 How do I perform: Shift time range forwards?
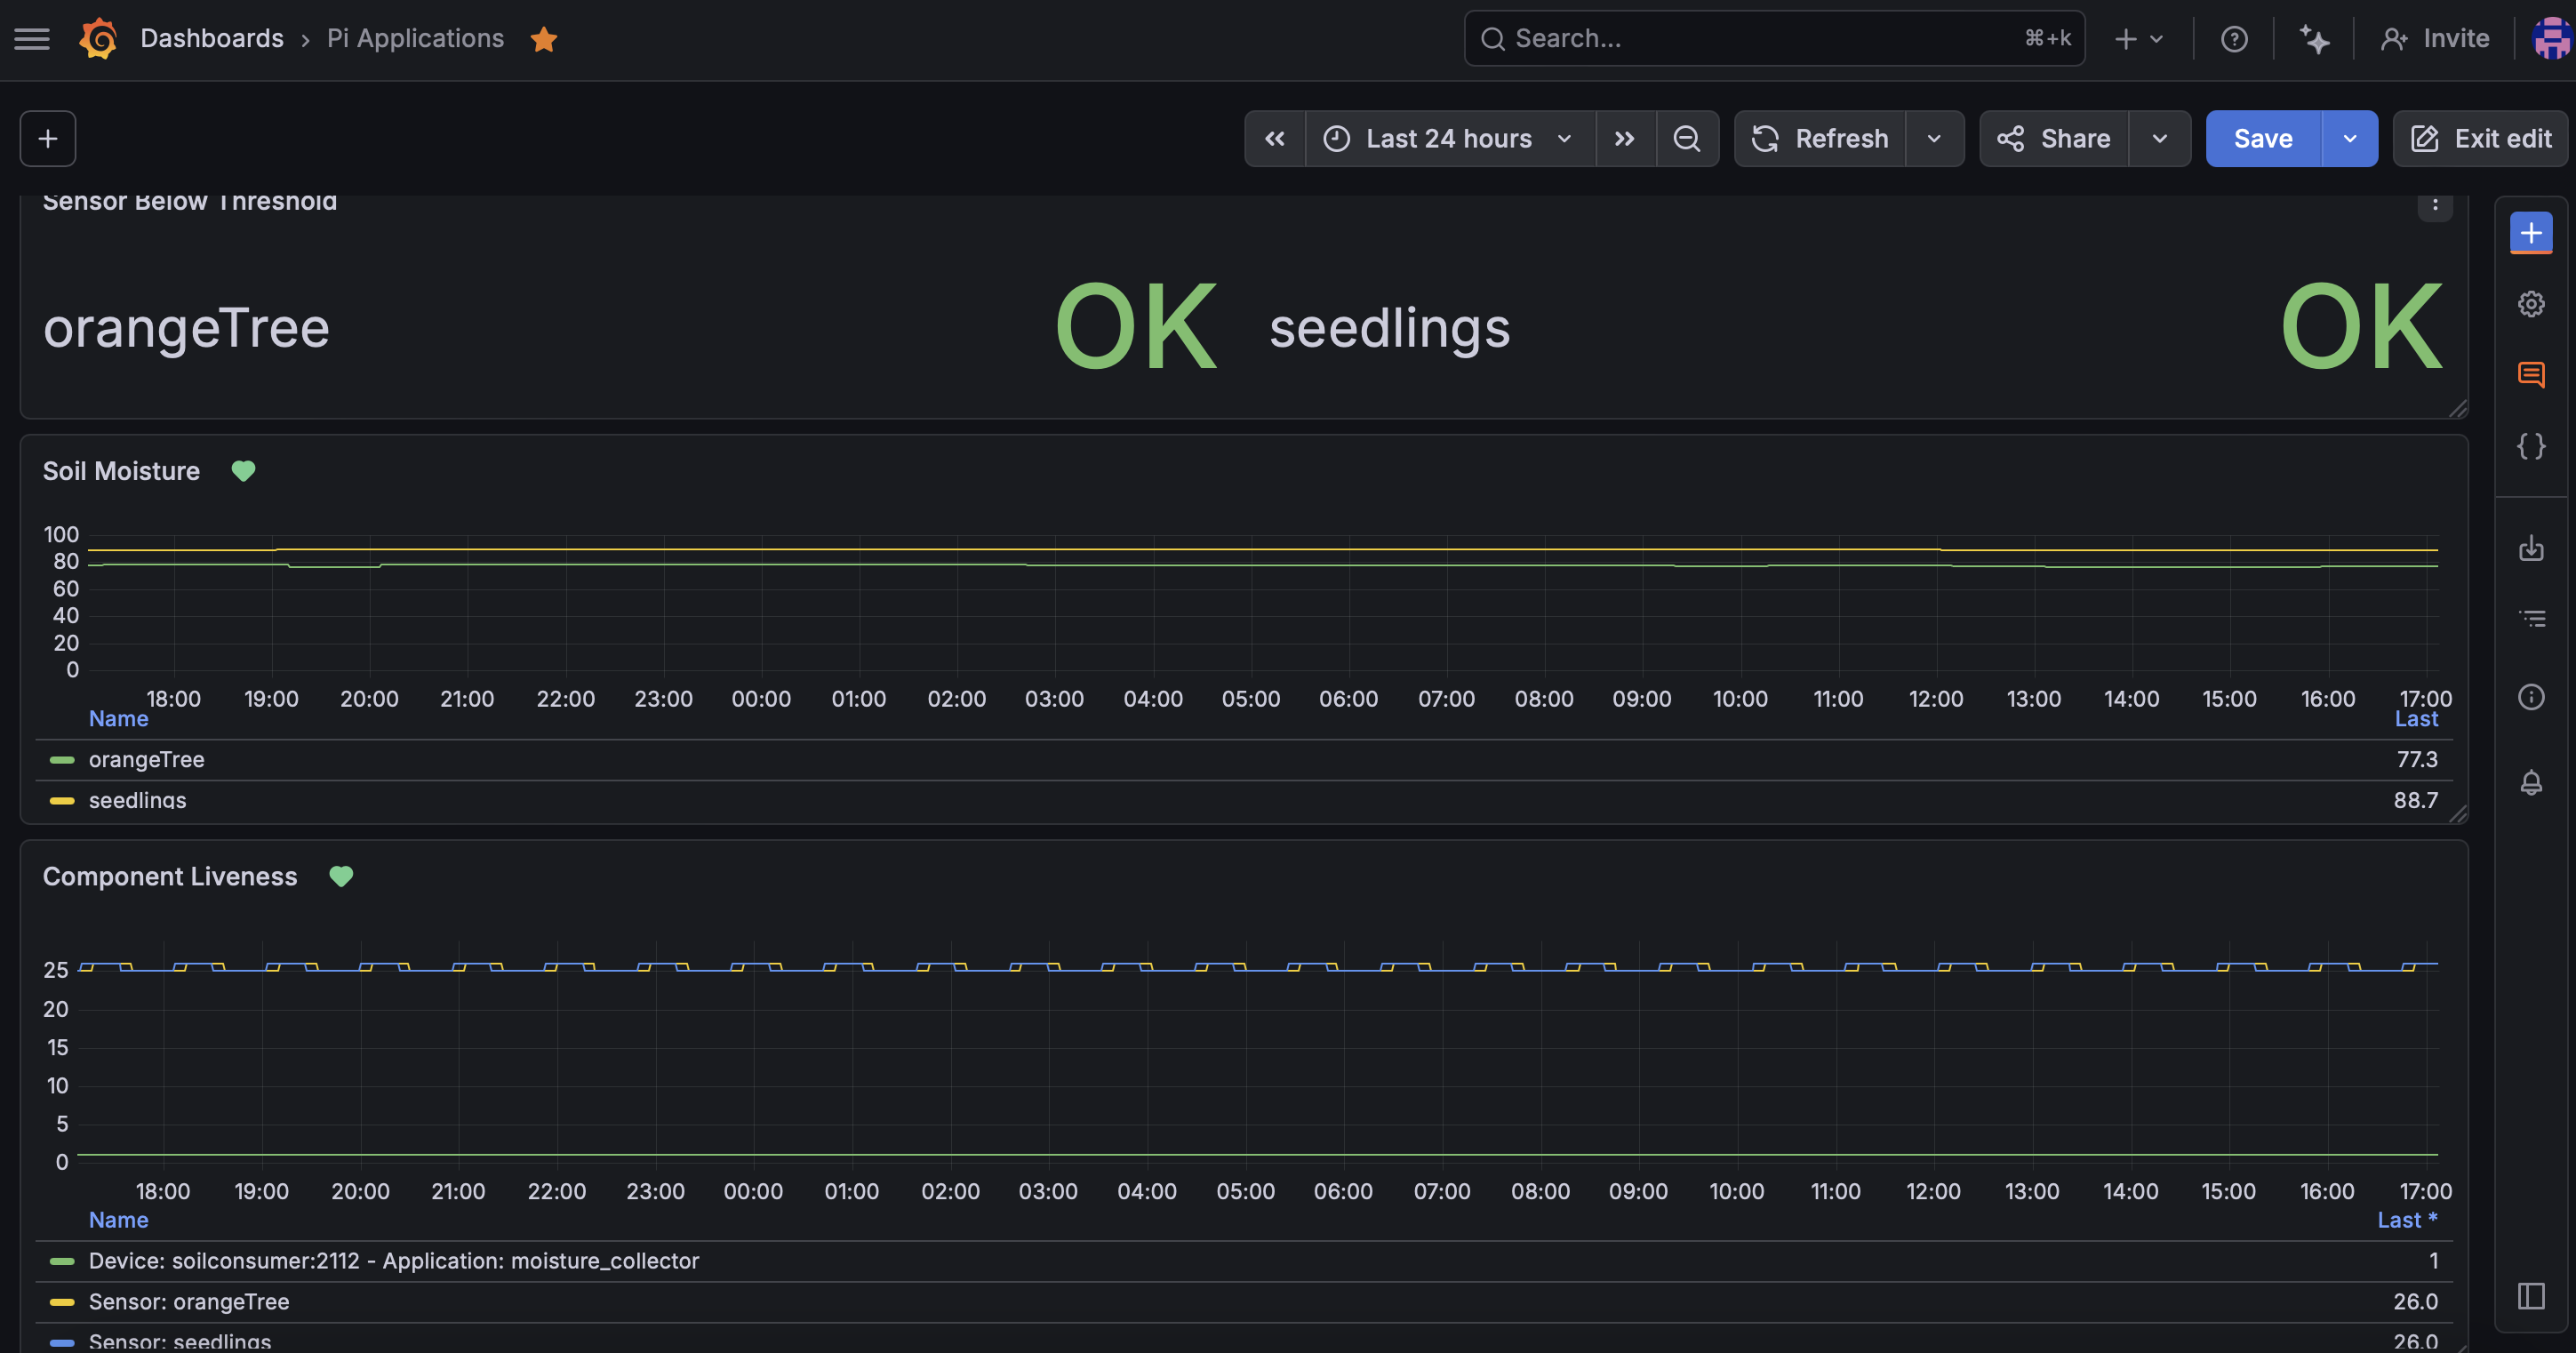tap(1625, 139)
